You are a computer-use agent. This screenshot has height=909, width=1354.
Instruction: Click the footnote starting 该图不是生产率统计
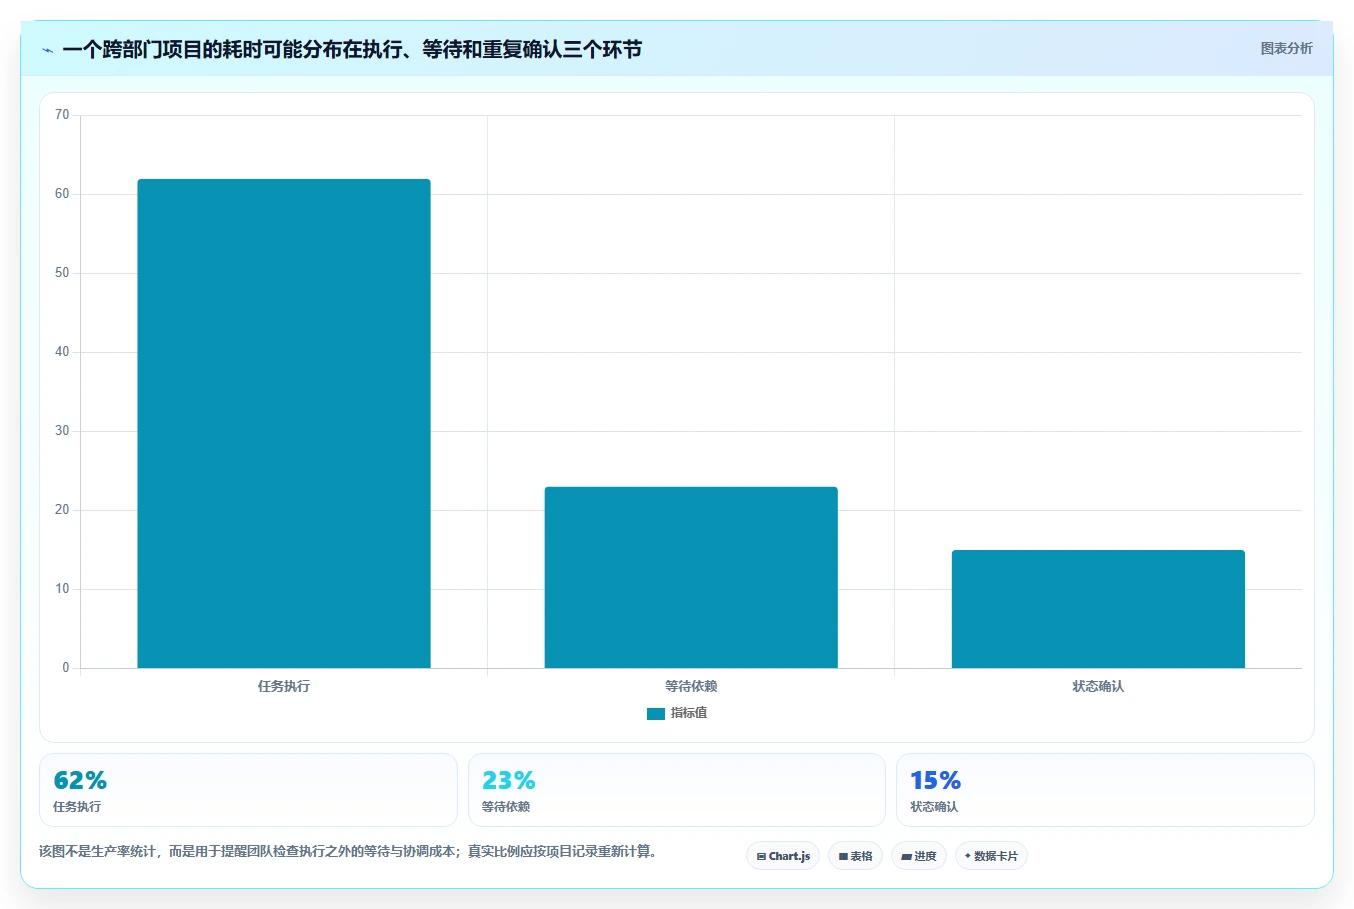[348, 852]
